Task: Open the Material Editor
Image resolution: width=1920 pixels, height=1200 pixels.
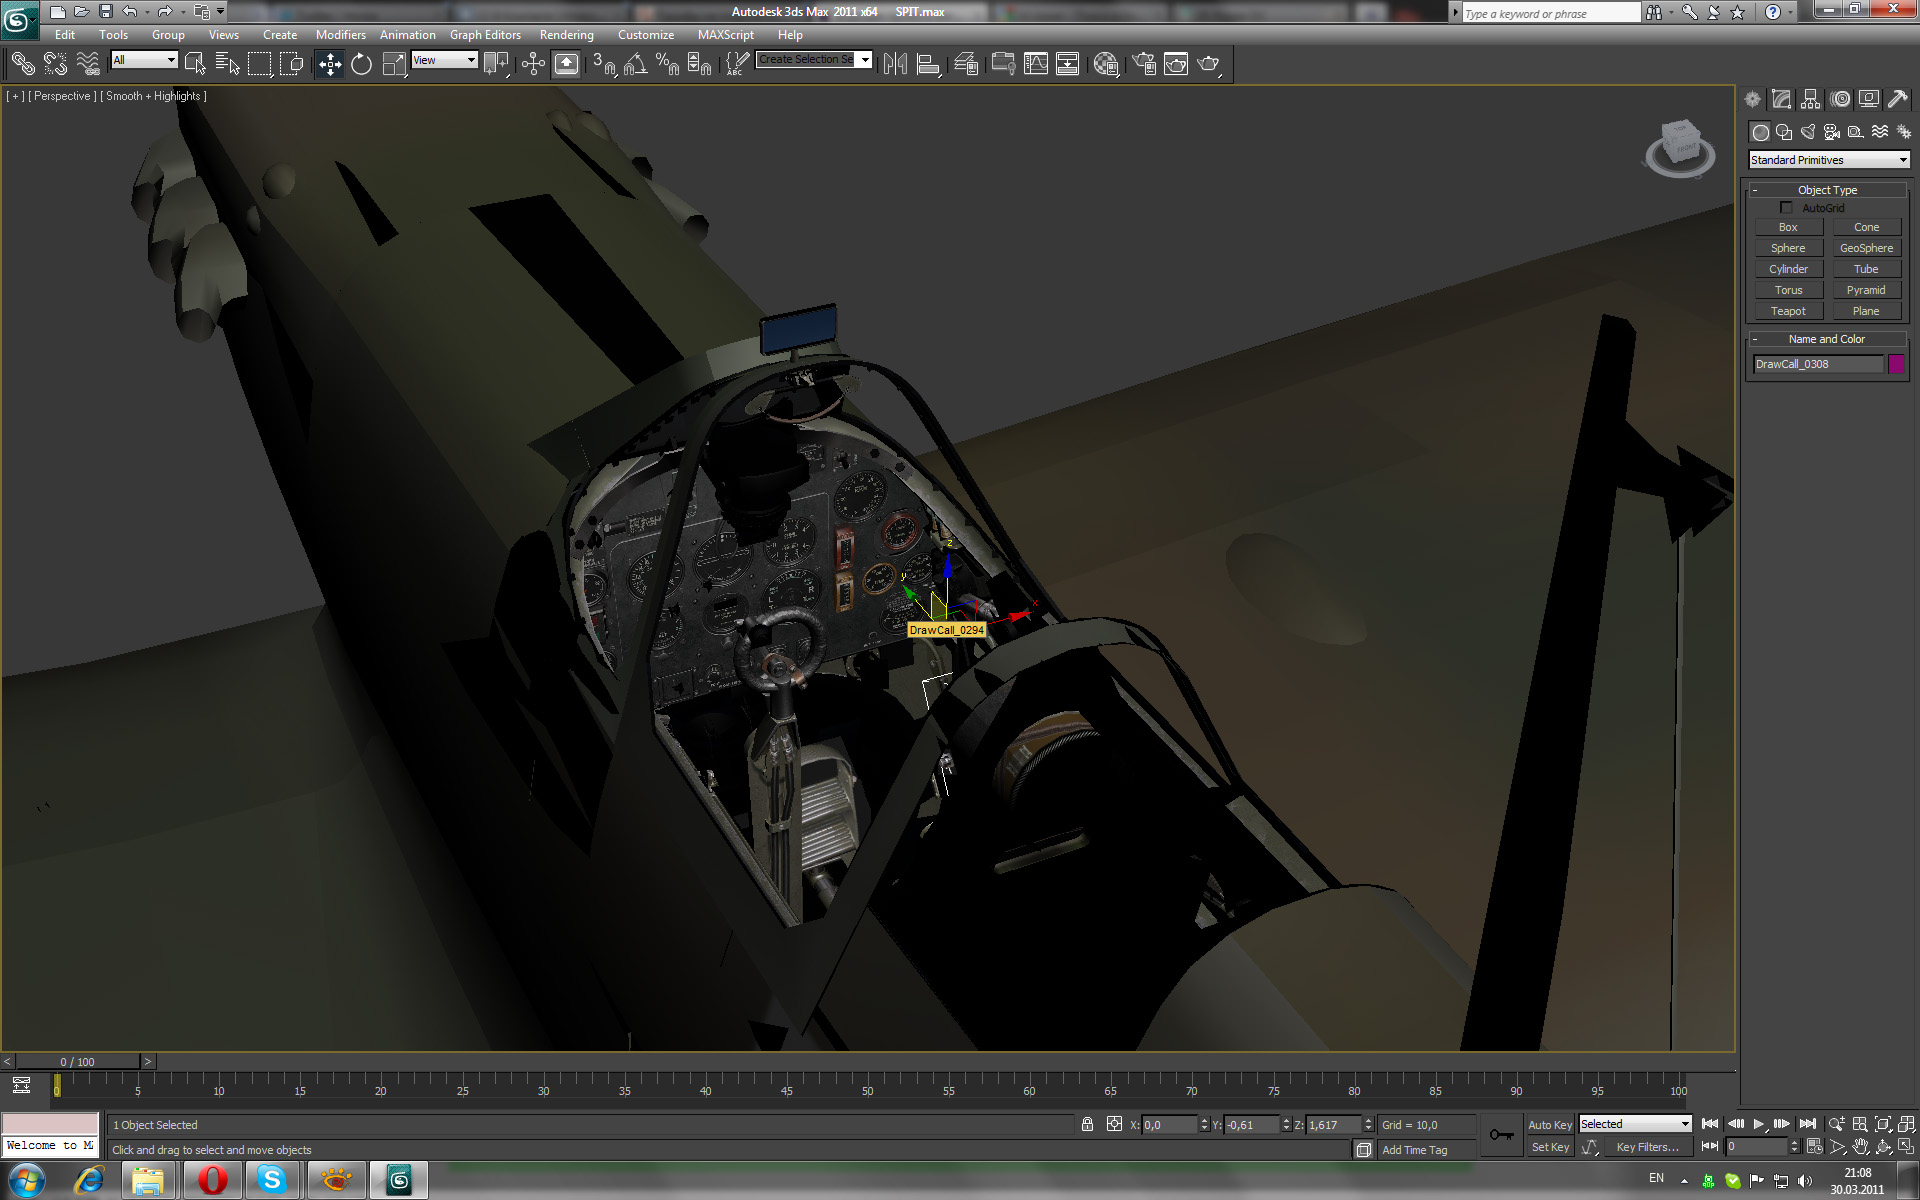Action: pyautogui.click(x=1105, y=65)
